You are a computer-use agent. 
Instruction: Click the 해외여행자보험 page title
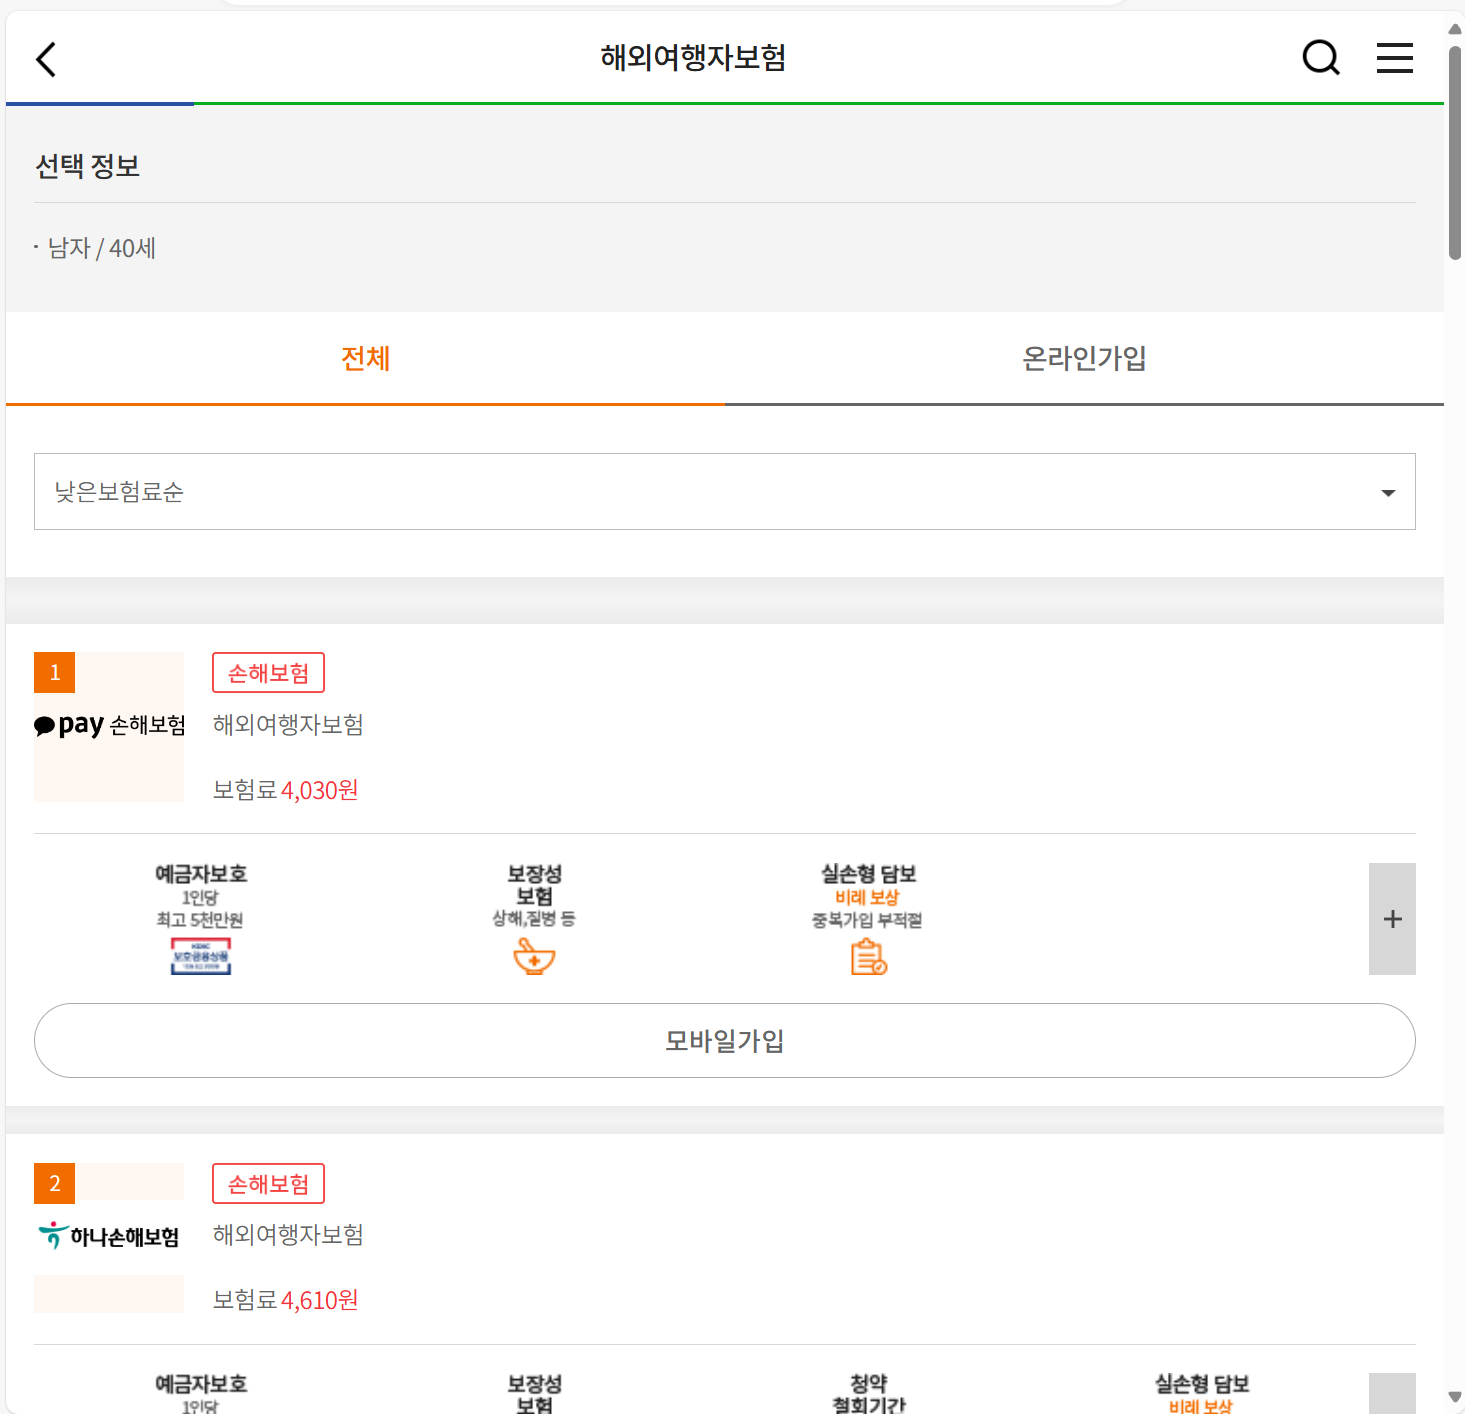693,58
